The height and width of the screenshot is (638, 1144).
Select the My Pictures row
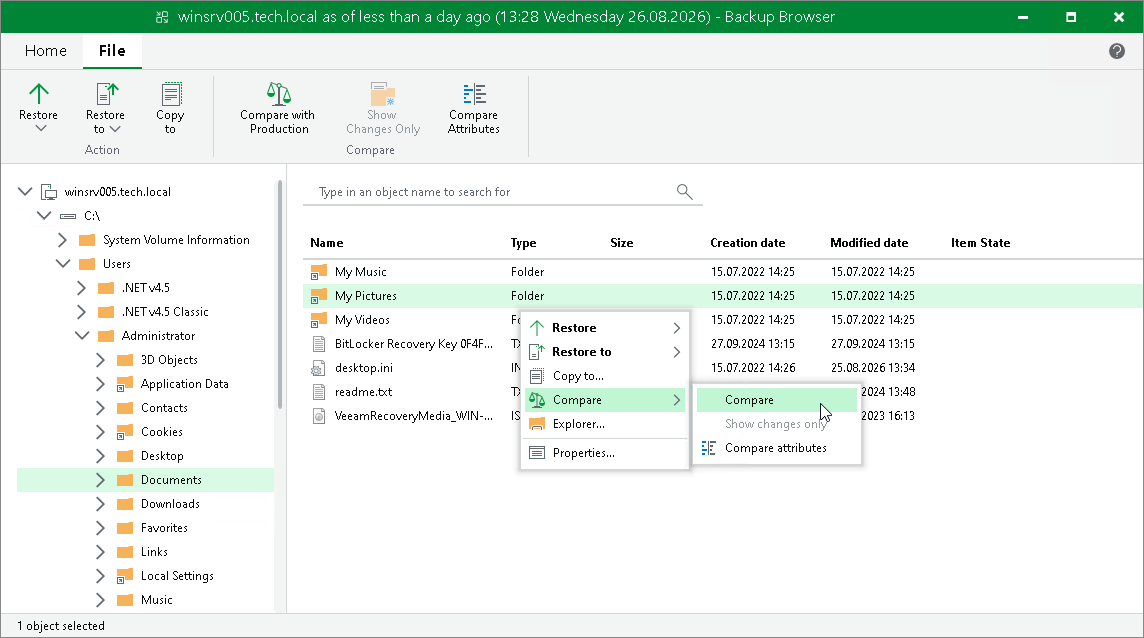click(x=722, y=296)
